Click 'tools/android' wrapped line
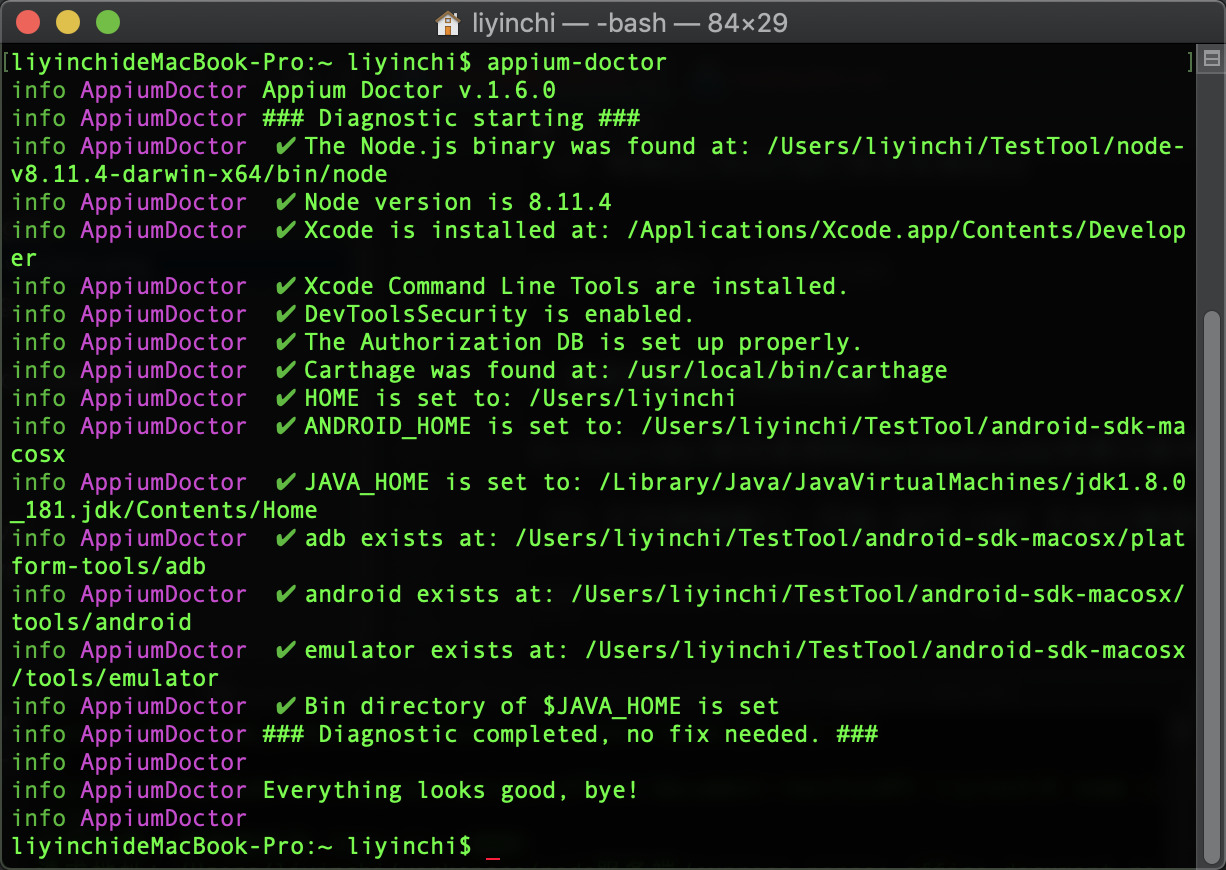This screenshot has width=1226, height=870. pos(102,622)
